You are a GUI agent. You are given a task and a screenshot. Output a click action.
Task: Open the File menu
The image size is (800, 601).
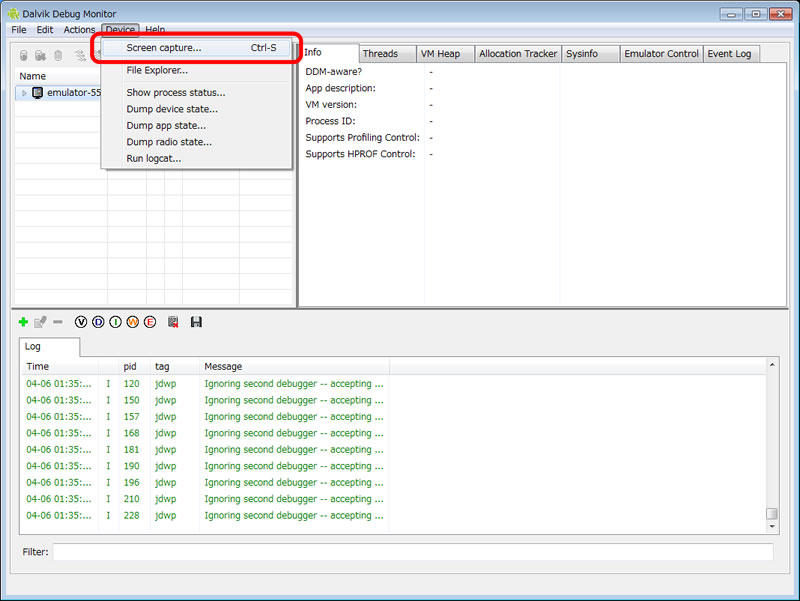coord(19,30)
